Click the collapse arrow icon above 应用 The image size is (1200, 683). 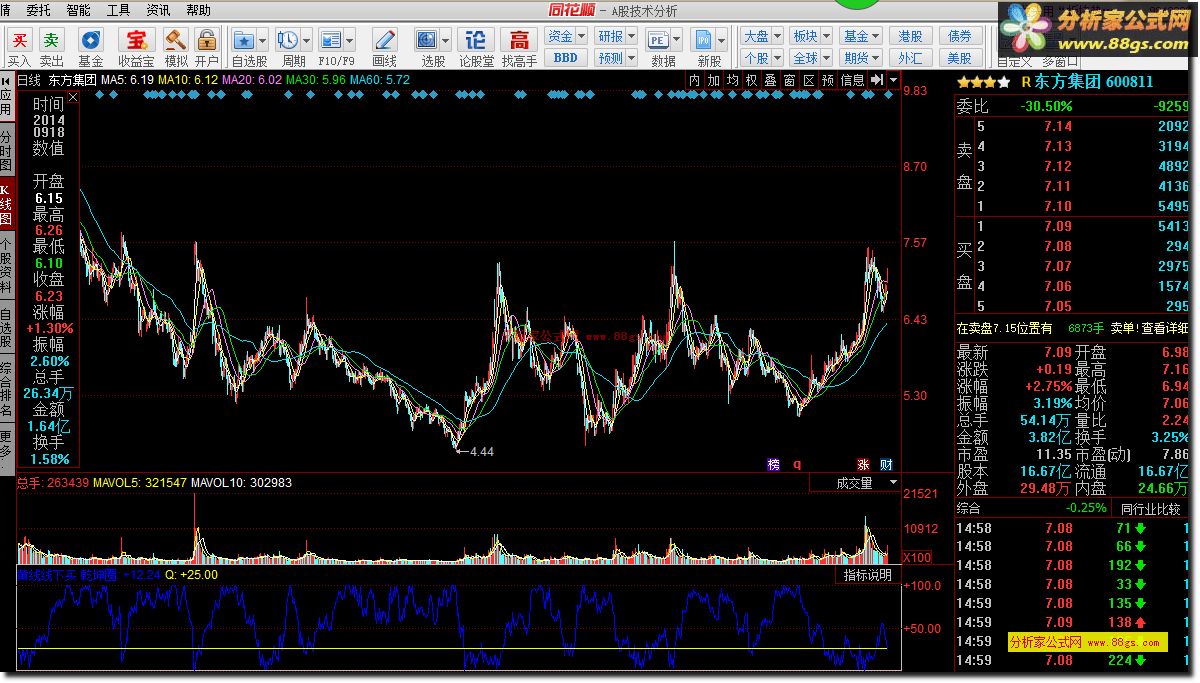coord(6,81)
